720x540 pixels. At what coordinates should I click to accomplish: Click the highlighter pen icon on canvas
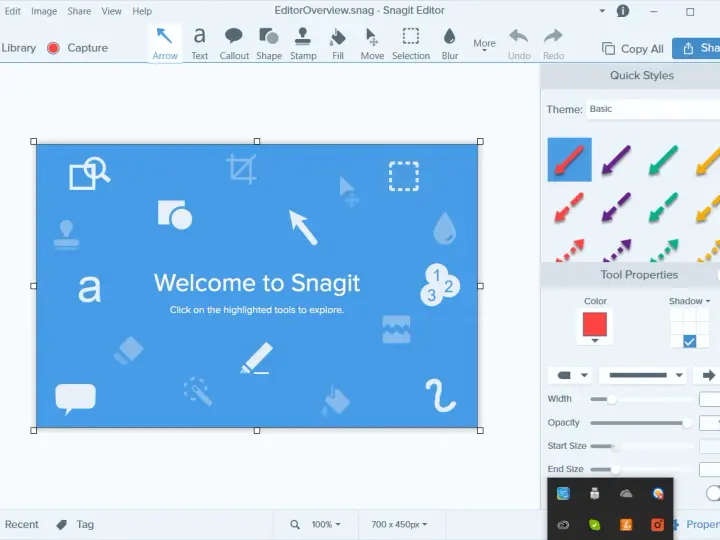click(x=257, y=358)
